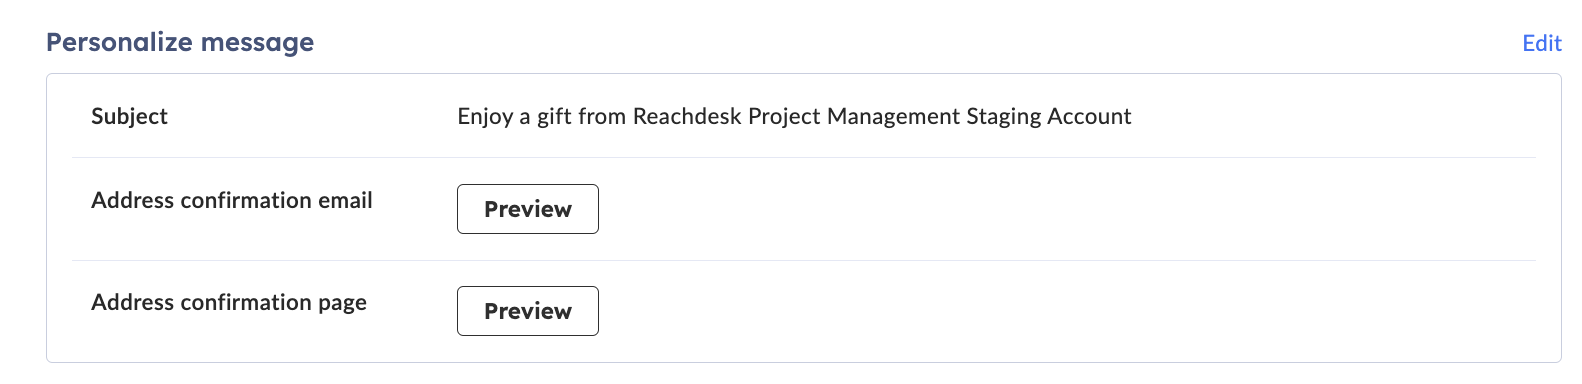Viewport: 1582px width, 384px height.
Task: Preview the address confirmation page
Action: (528, 311)
